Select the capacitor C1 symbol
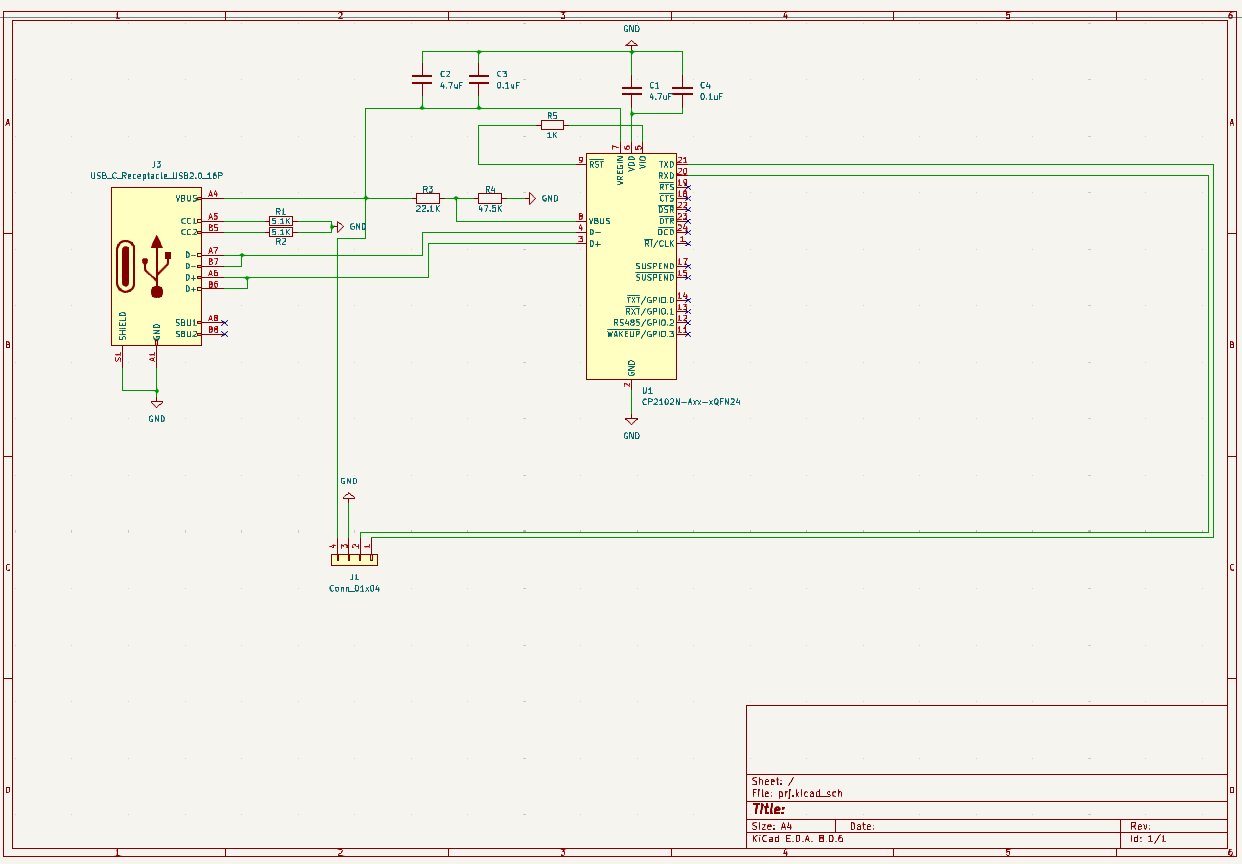 [x=631, y=90]
